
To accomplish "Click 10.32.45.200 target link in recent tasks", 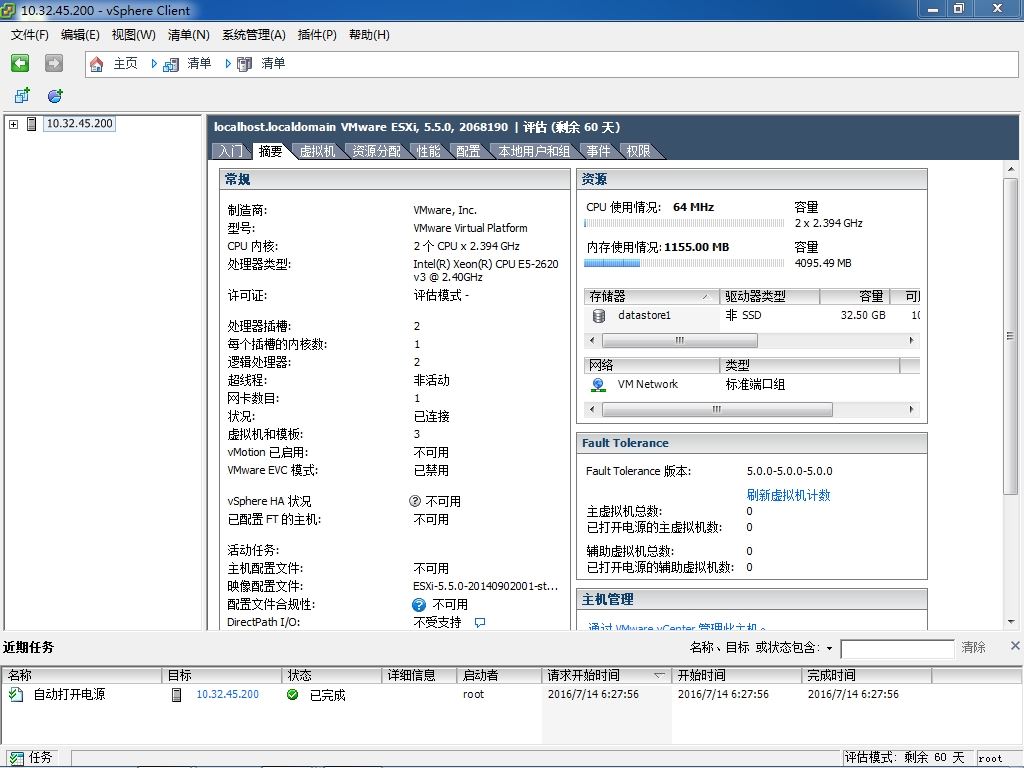I will click(227, 694).
